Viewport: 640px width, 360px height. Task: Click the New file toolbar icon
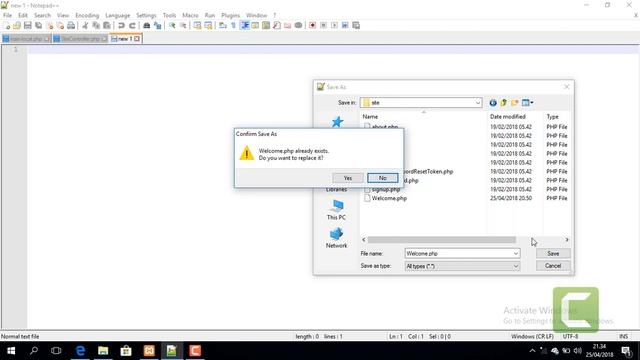[7, 25]
